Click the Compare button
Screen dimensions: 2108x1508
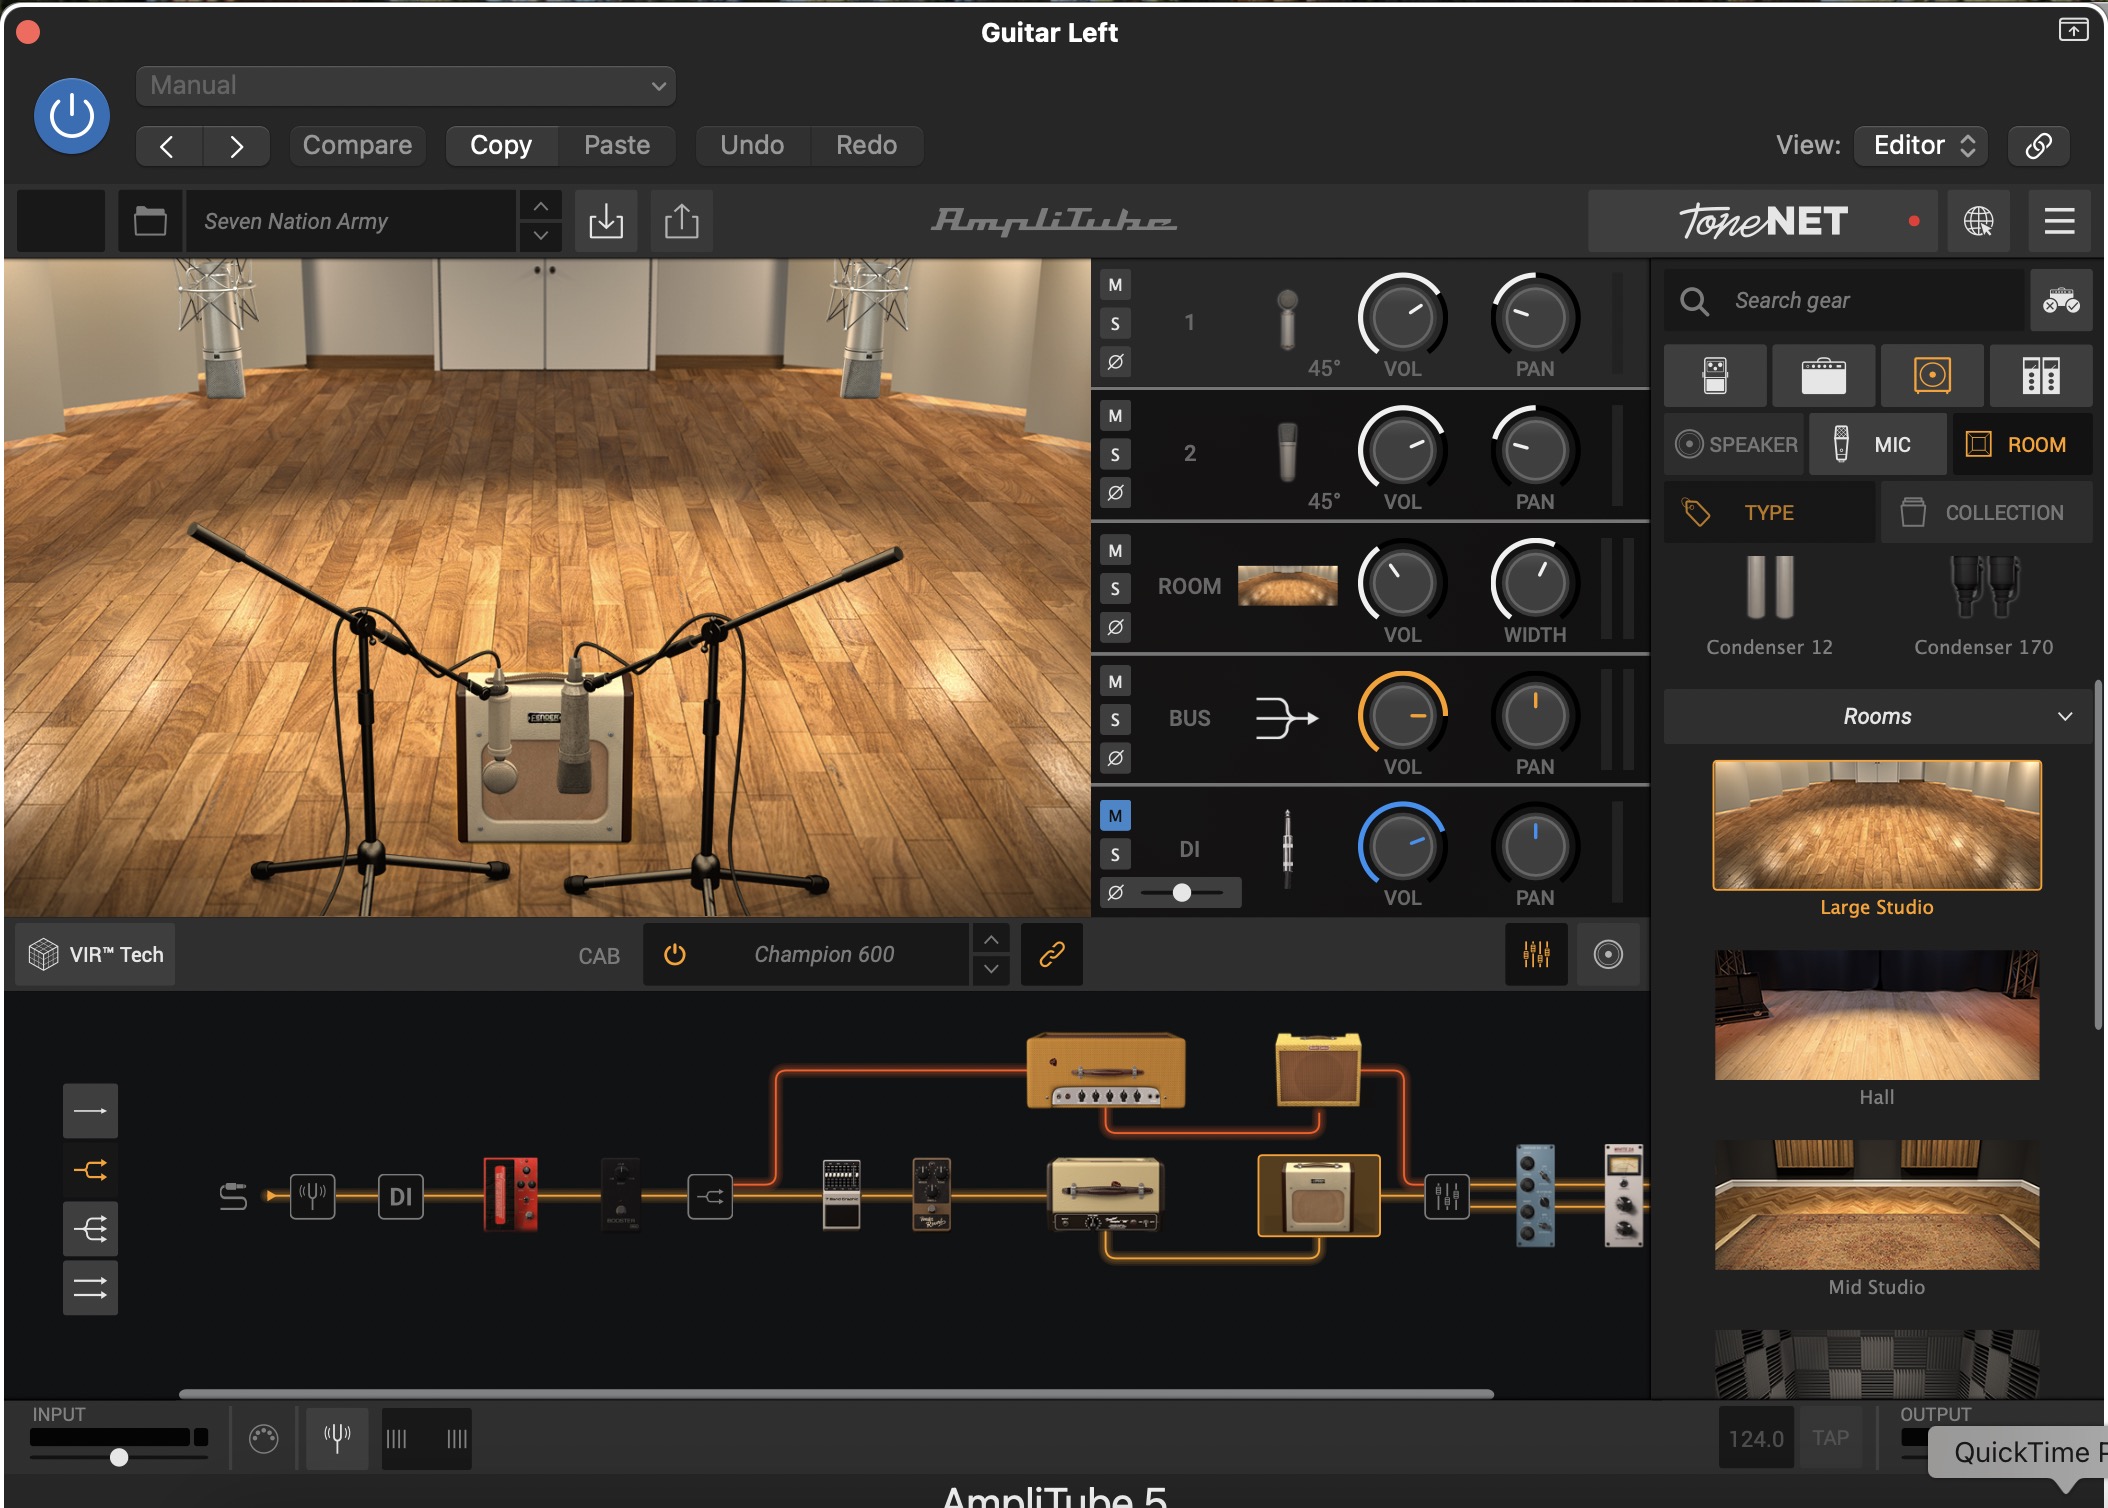tap(357, 146)
